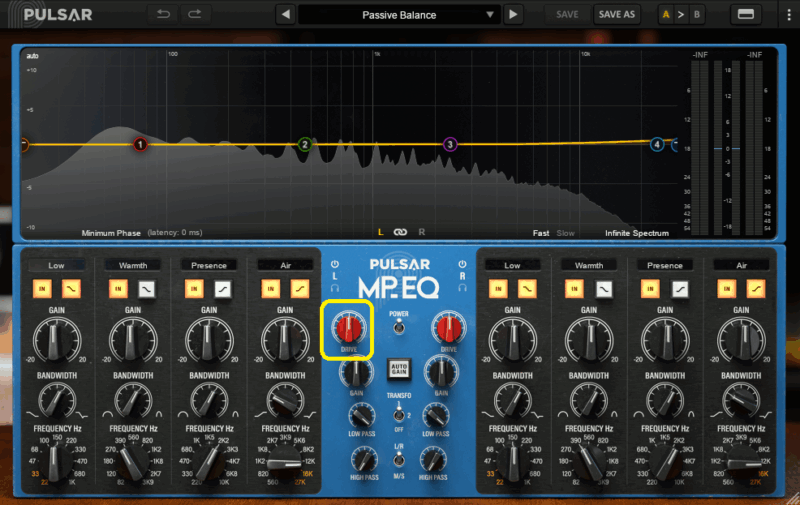800x505 pixels.
Task: Flip the POWER toggle switch
Action: (x=399, y=326)
